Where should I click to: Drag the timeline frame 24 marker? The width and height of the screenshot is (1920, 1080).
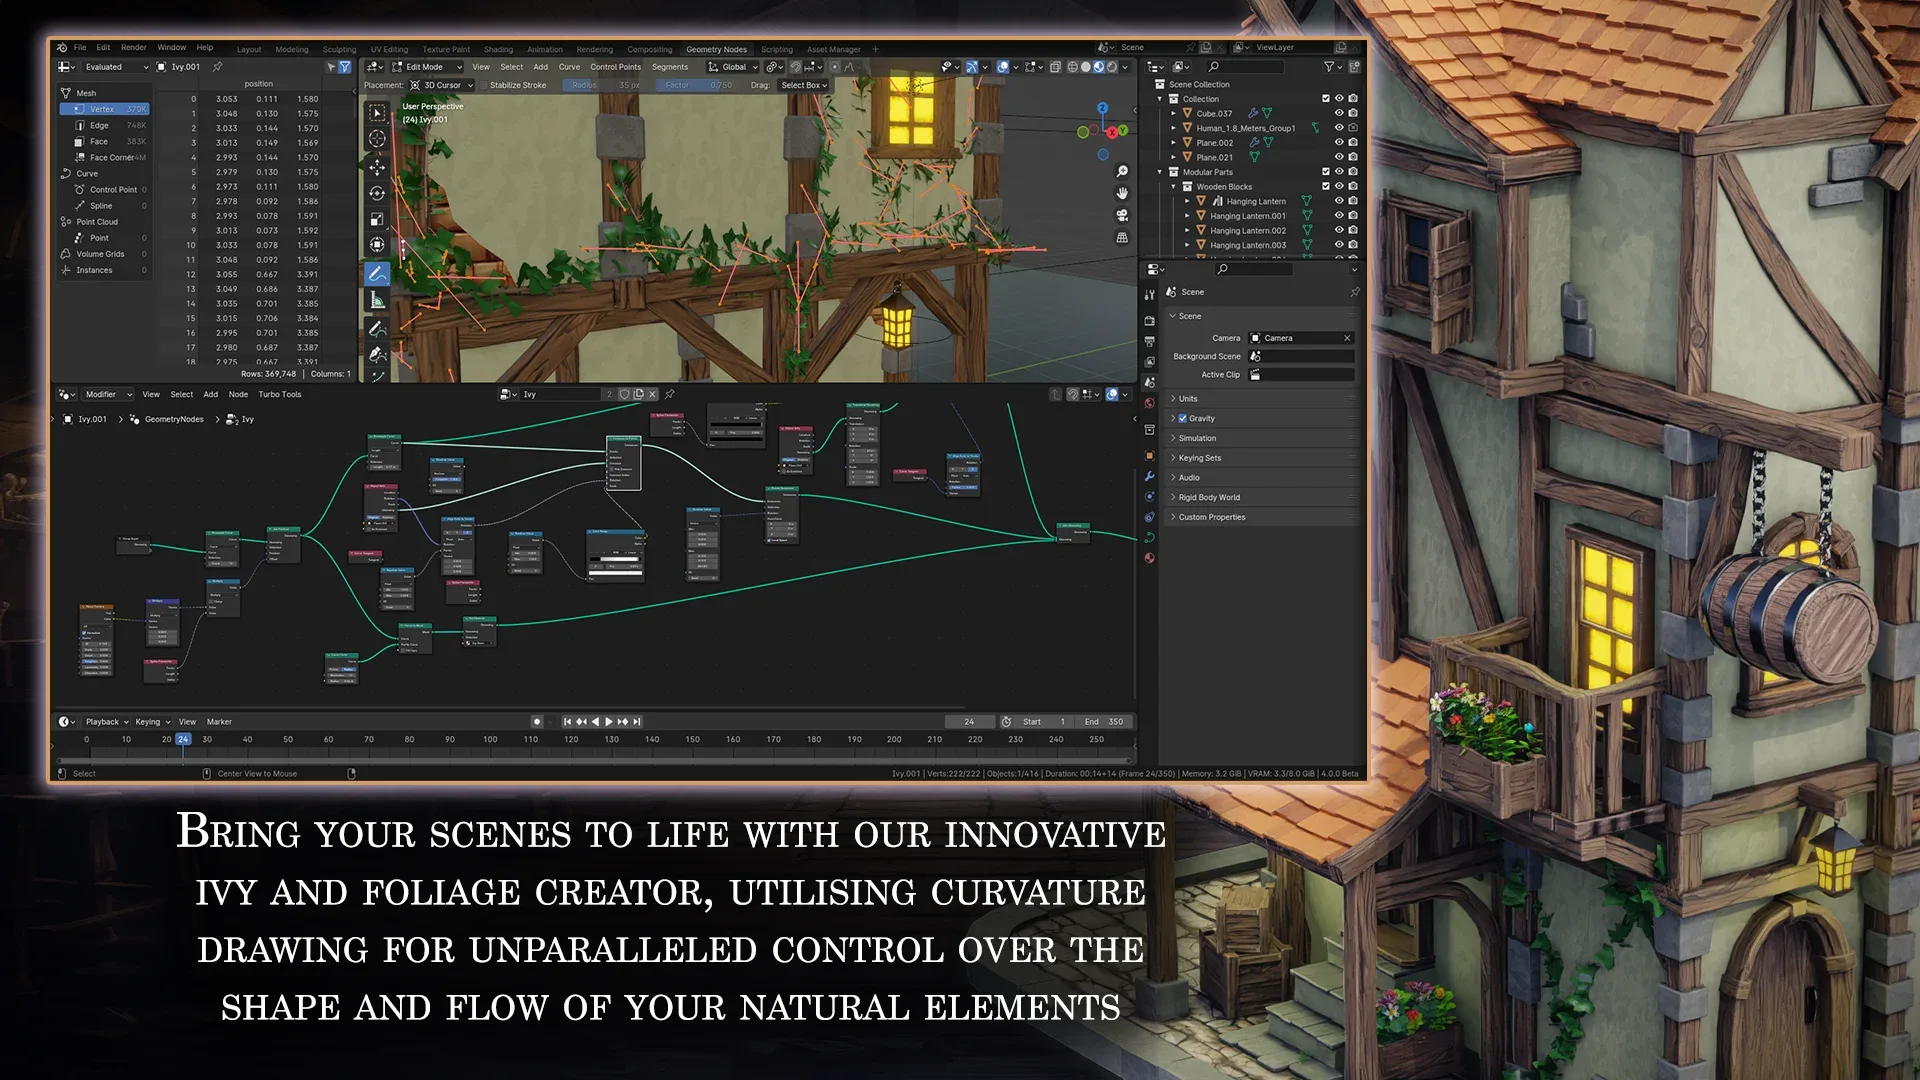(183, 738)
